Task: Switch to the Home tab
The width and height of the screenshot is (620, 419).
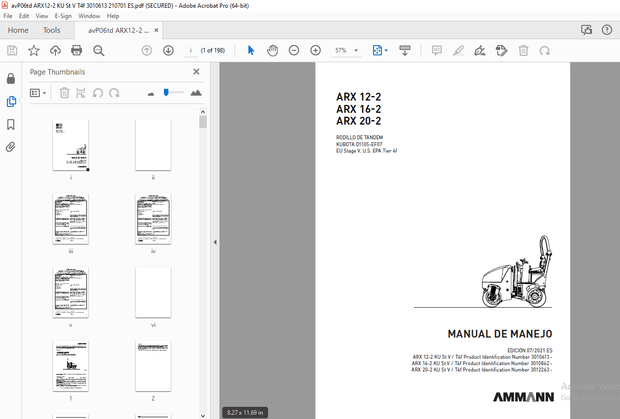Action: 18,30
